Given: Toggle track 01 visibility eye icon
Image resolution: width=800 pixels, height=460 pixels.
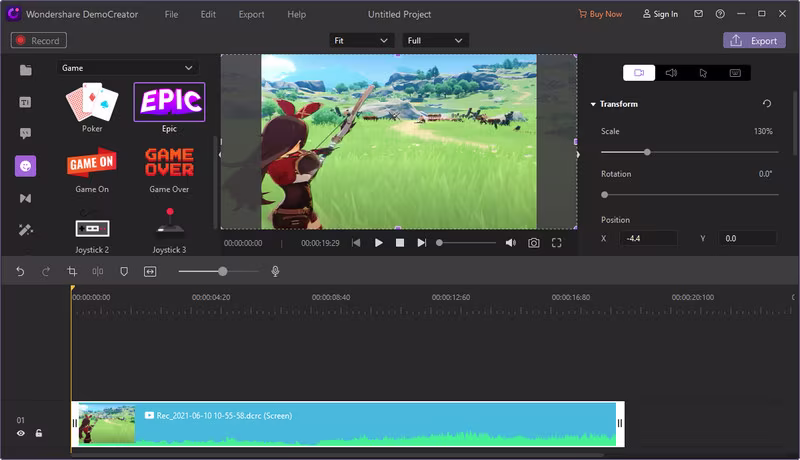Looking at the screenshot, I should point(20,433).
